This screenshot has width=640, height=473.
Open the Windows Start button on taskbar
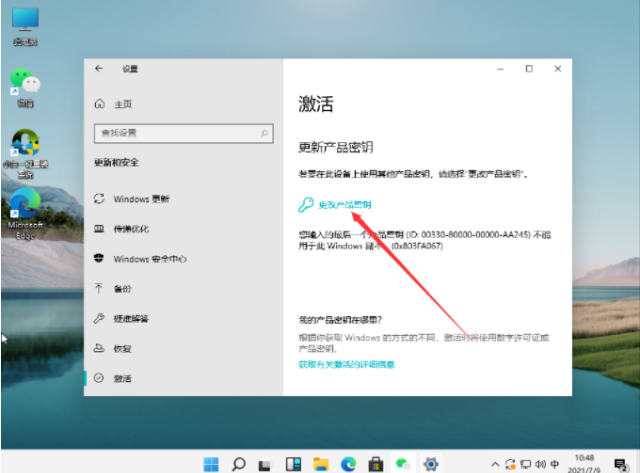(x=212, y=464)
